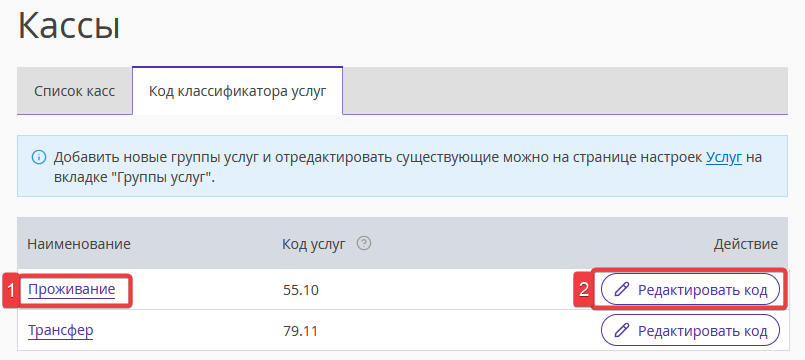
Task: Select the Код классификатора услуг tab
Action: click(x=237, y=91)
